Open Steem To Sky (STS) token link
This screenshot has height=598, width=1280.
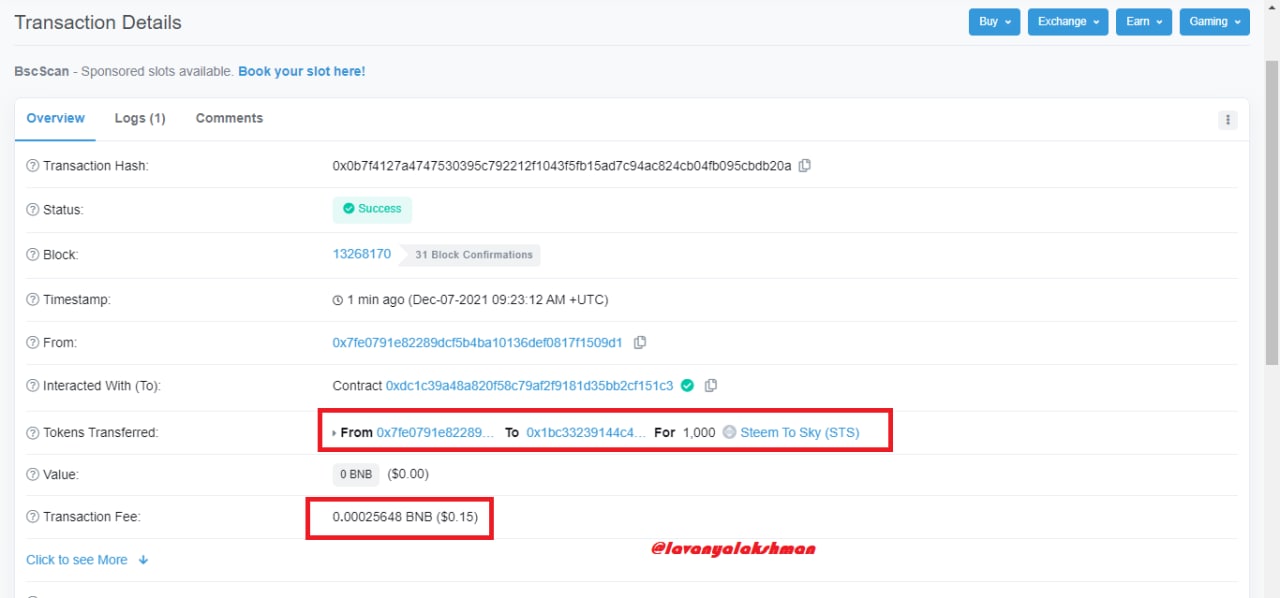800,433
